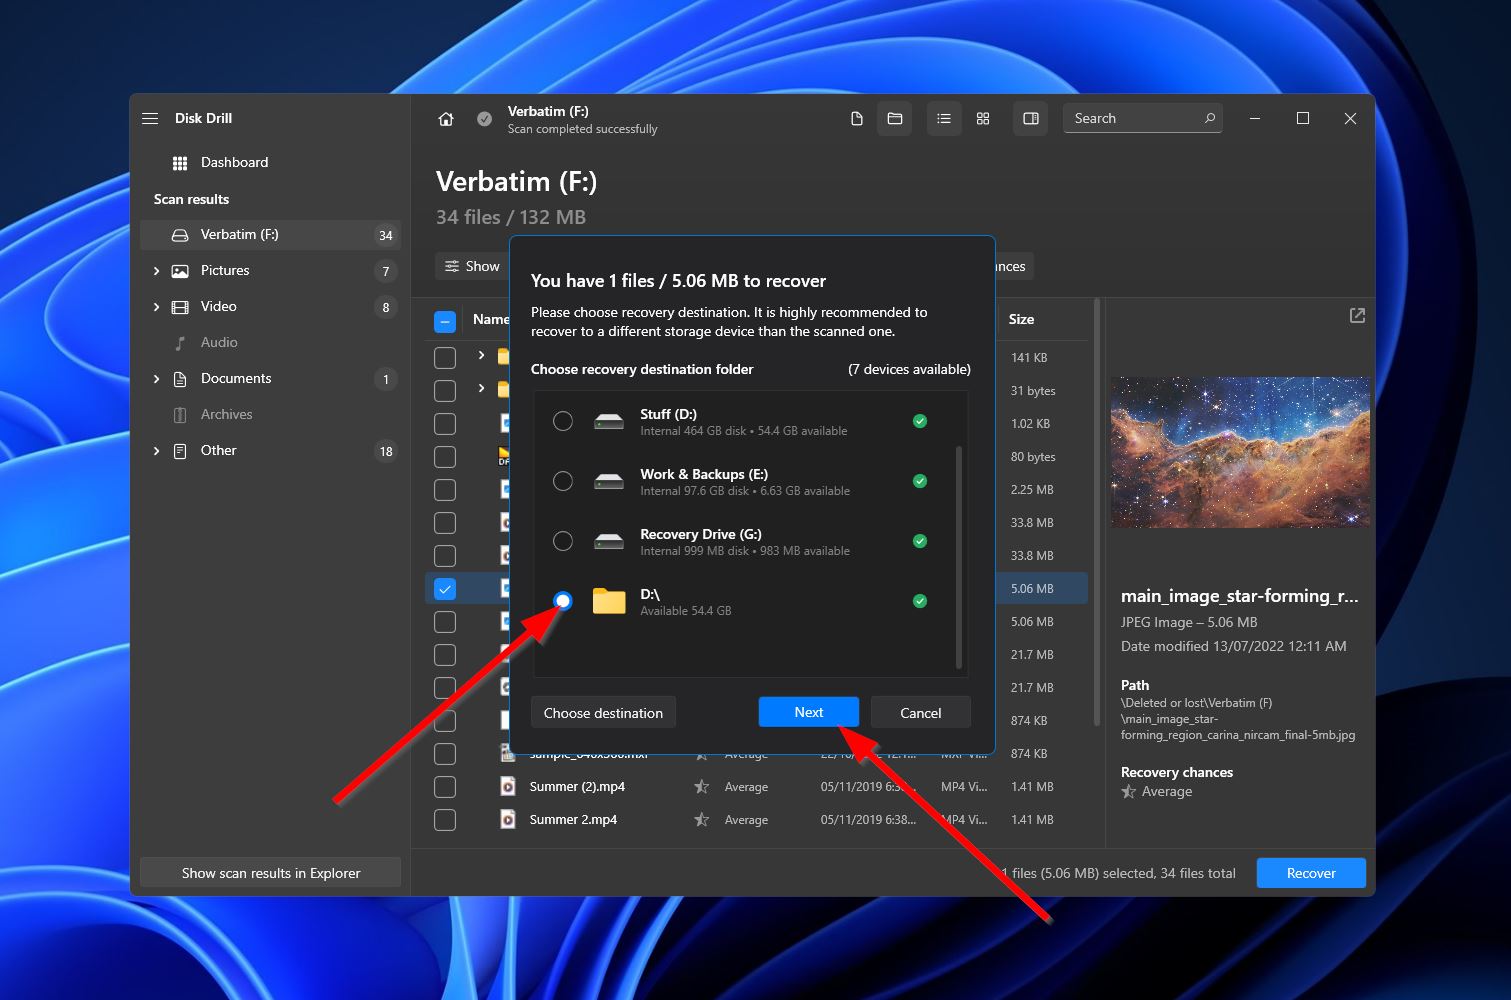The height and width of the screenshot is (1000, 1511).
Task: Click the Documents category icon
Action: click(x=180, y=379)
